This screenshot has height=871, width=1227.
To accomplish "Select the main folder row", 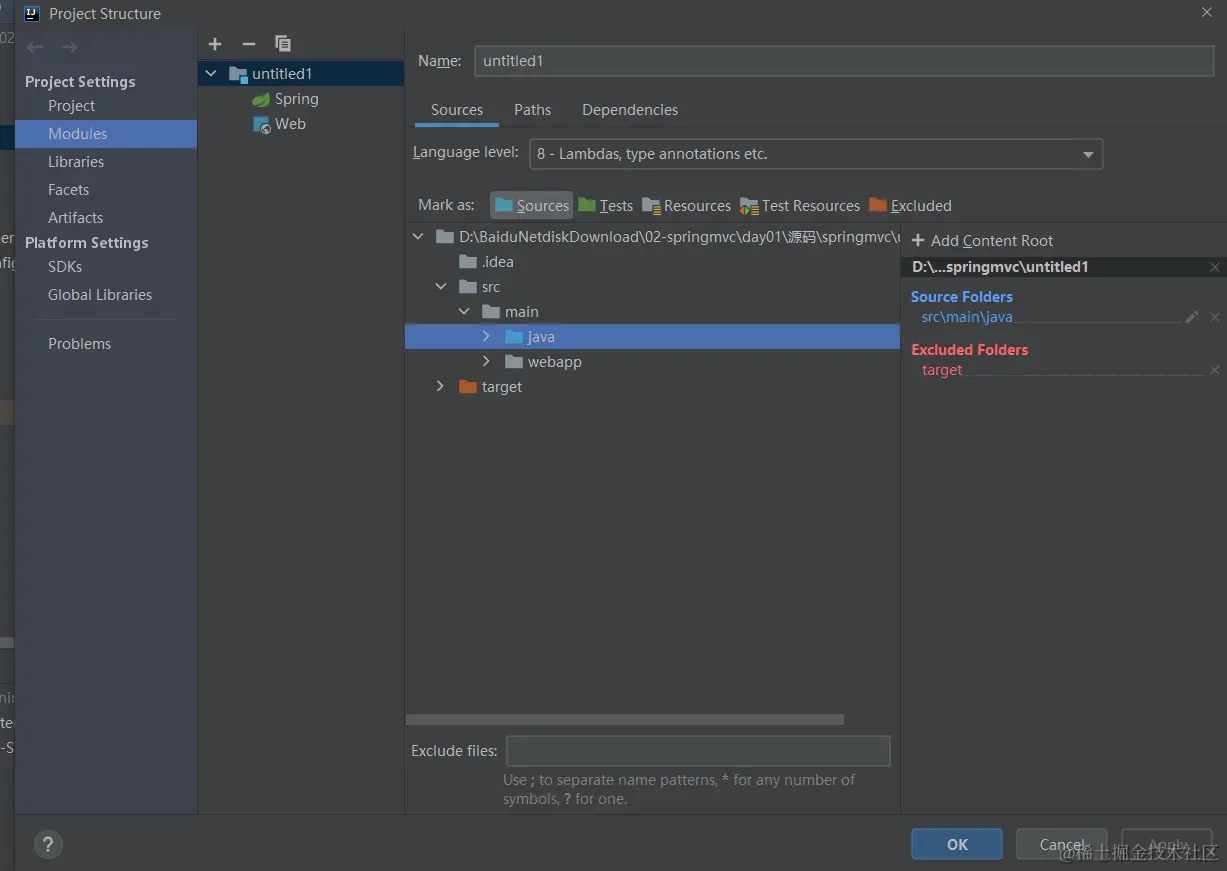I will 652,312.
